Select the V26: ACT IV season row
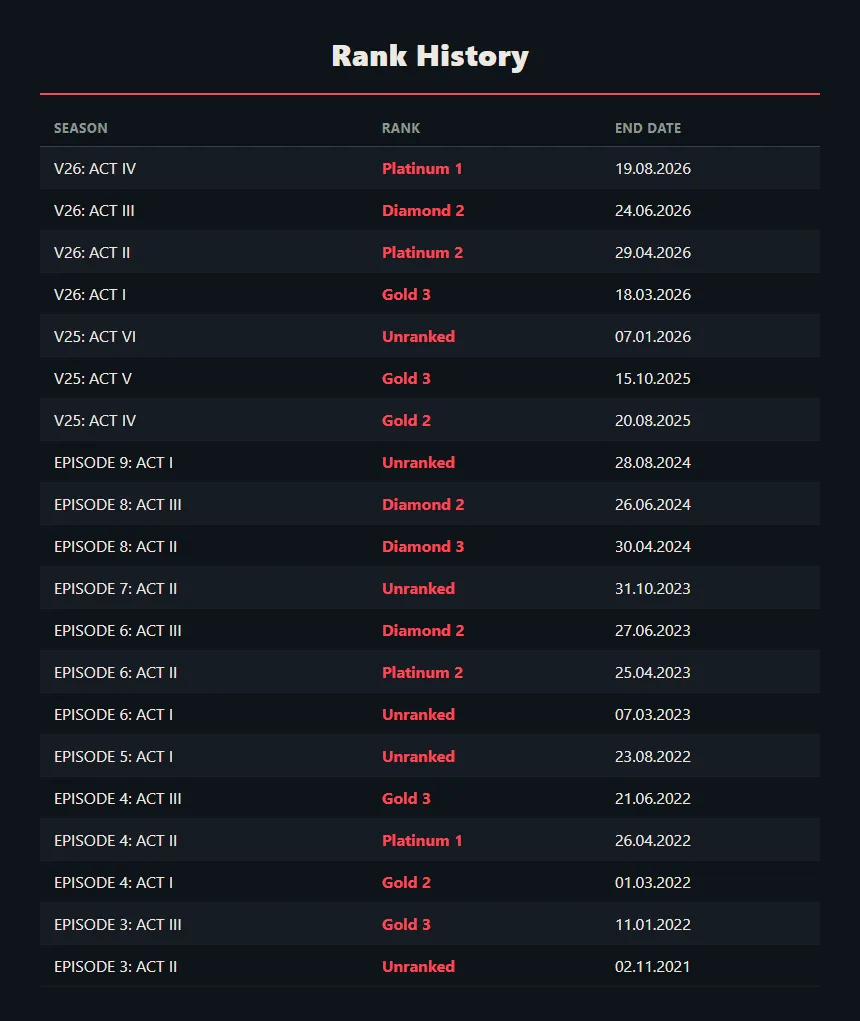 click(430, 169)
